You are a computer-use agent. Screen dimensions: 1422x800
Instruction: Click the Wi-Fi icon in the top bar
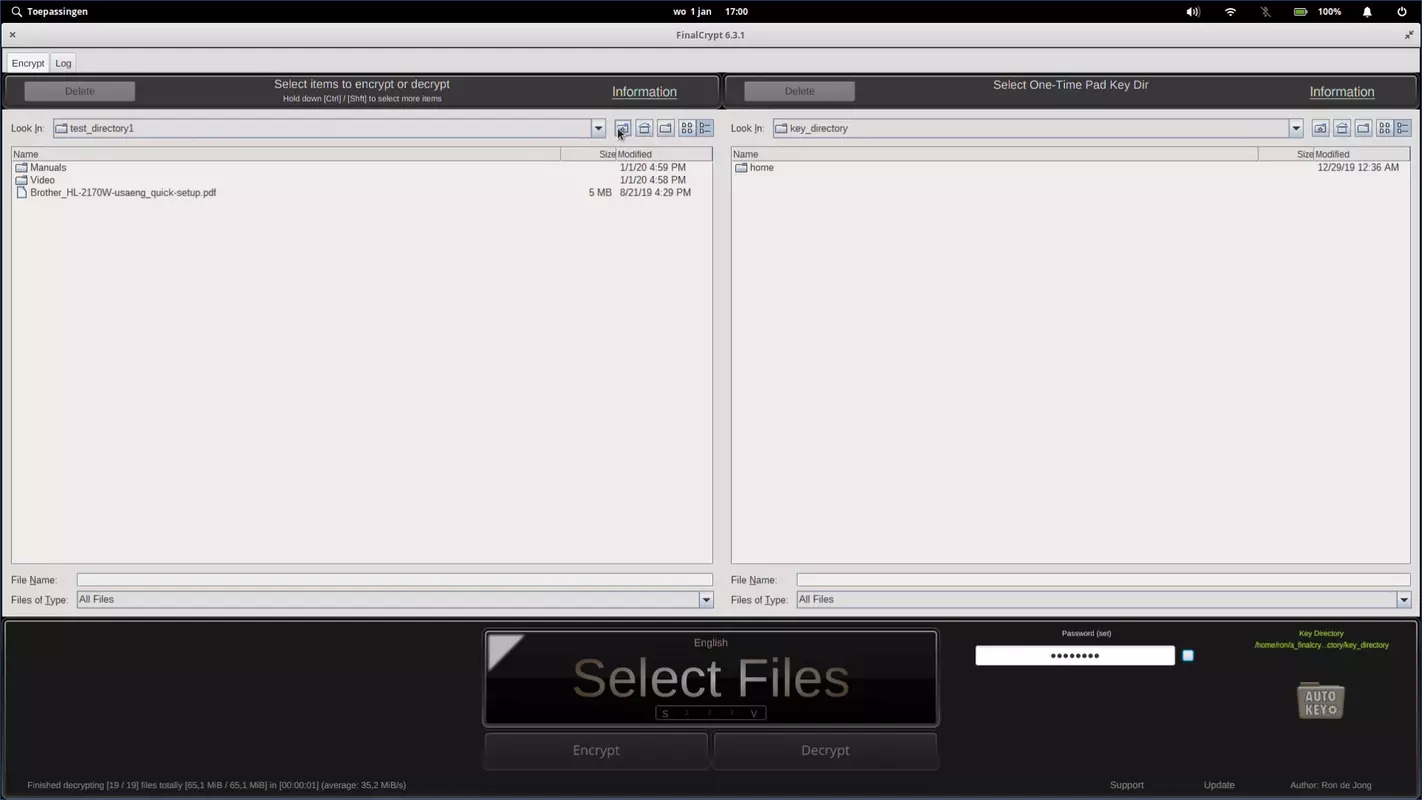tap(1230, 12)
